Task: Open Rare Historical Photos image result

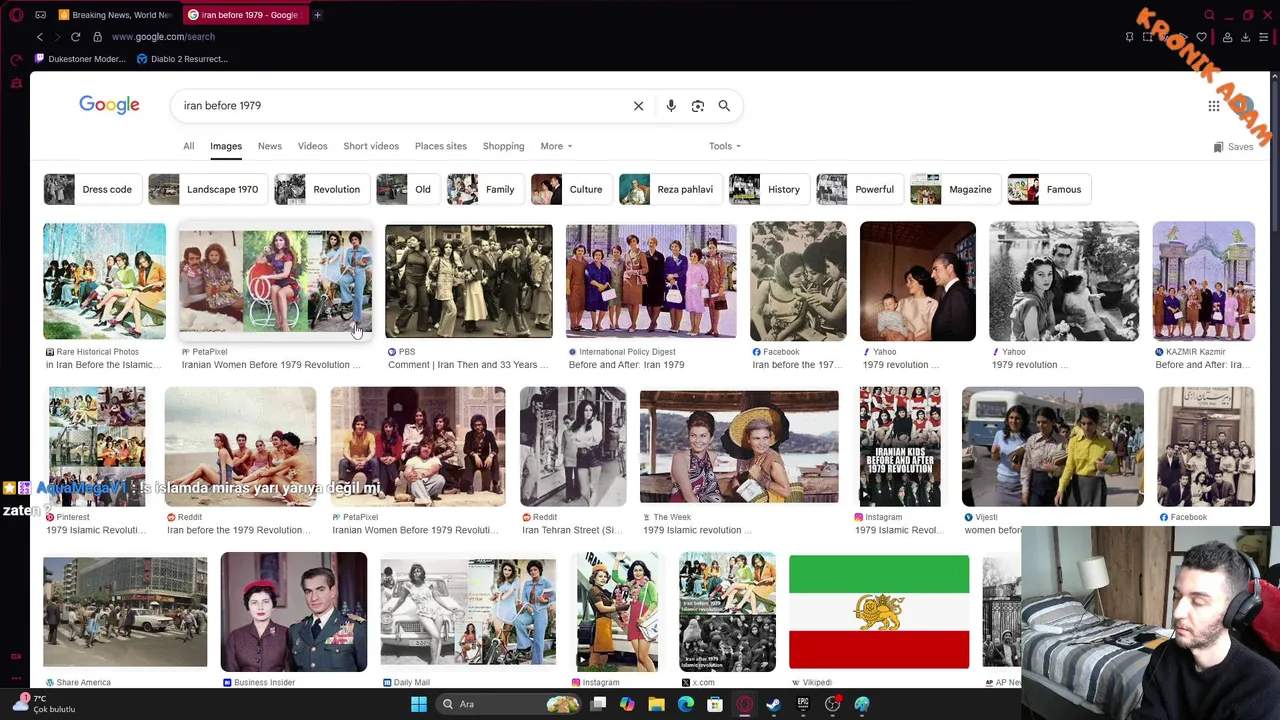Action: [104, 281]
